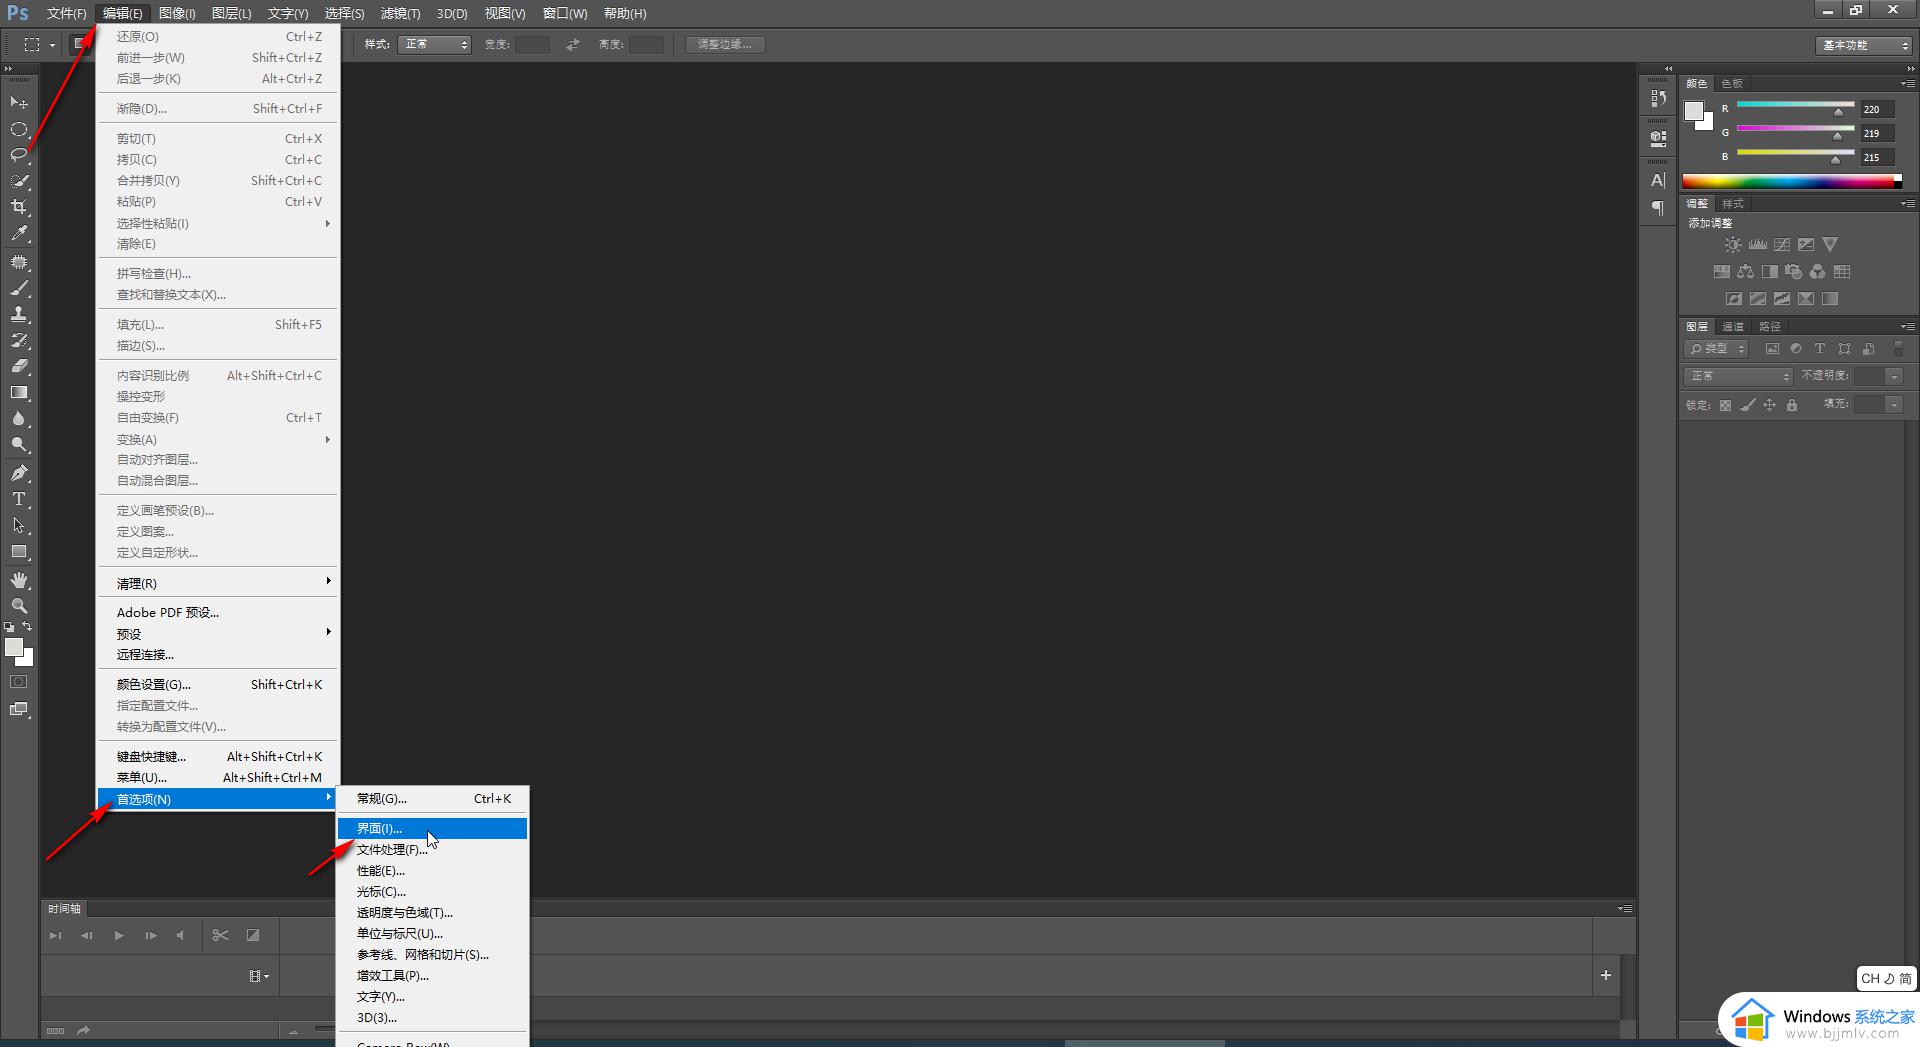
Task: Switch foreground and background colors
Action: (x=27, y=626)
